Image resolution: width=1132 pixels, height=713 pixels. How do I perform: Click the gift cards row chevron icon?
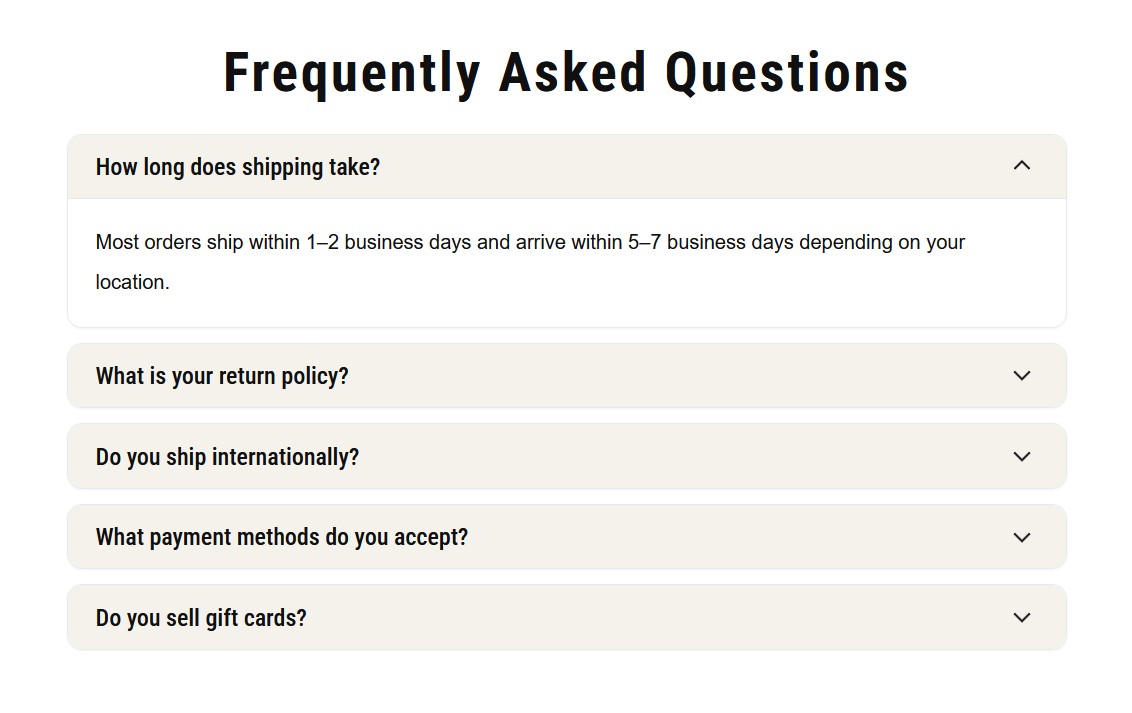pos(1022,618)
